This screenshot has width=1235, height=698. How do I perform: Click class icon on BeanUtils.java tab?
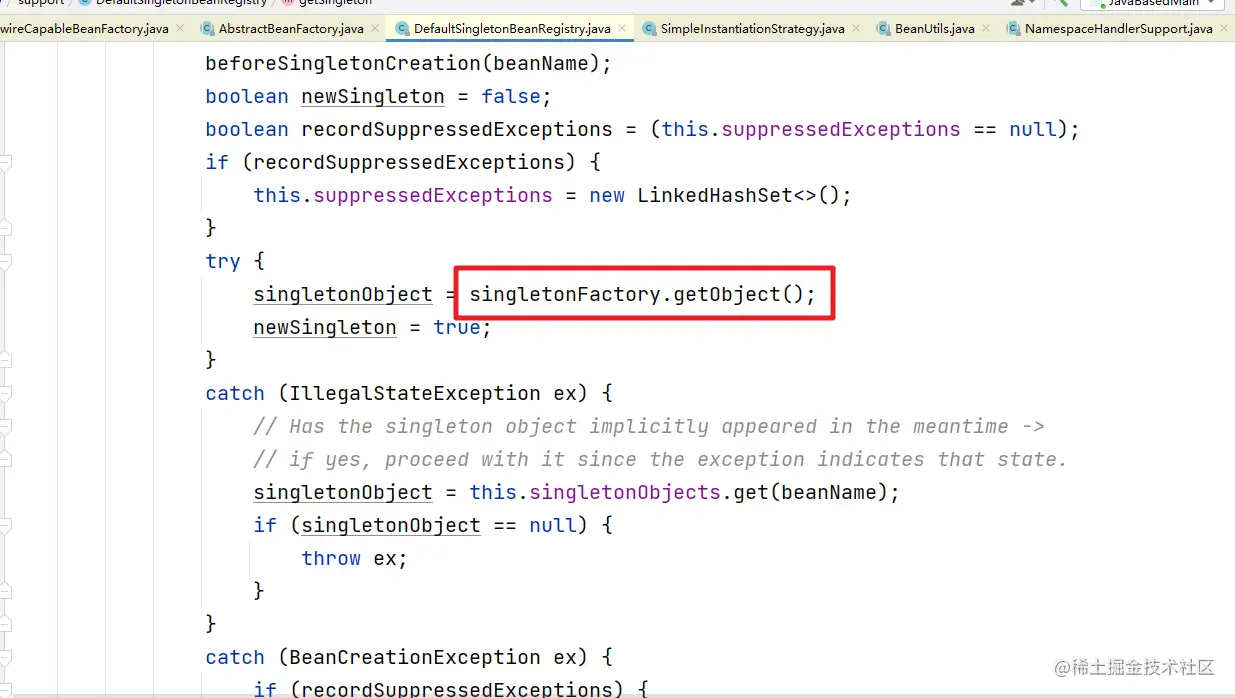pyautogui.click(x=883, y=29)
